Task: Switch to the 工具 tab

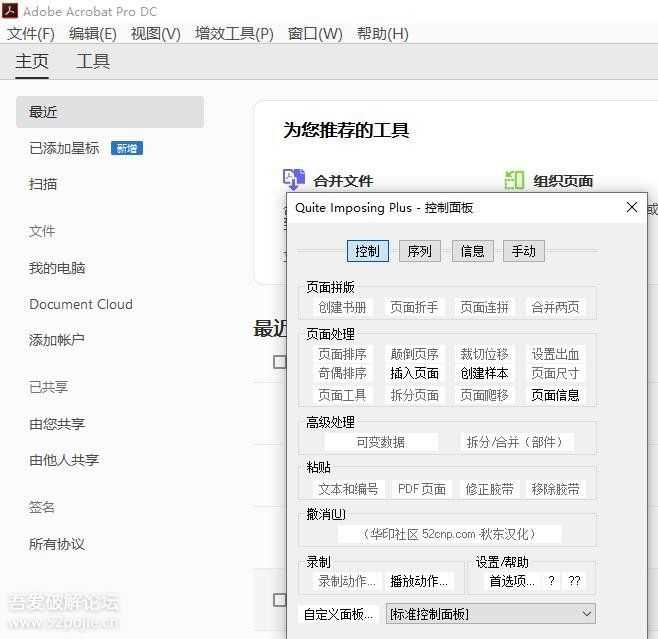Action: [93, 61]
